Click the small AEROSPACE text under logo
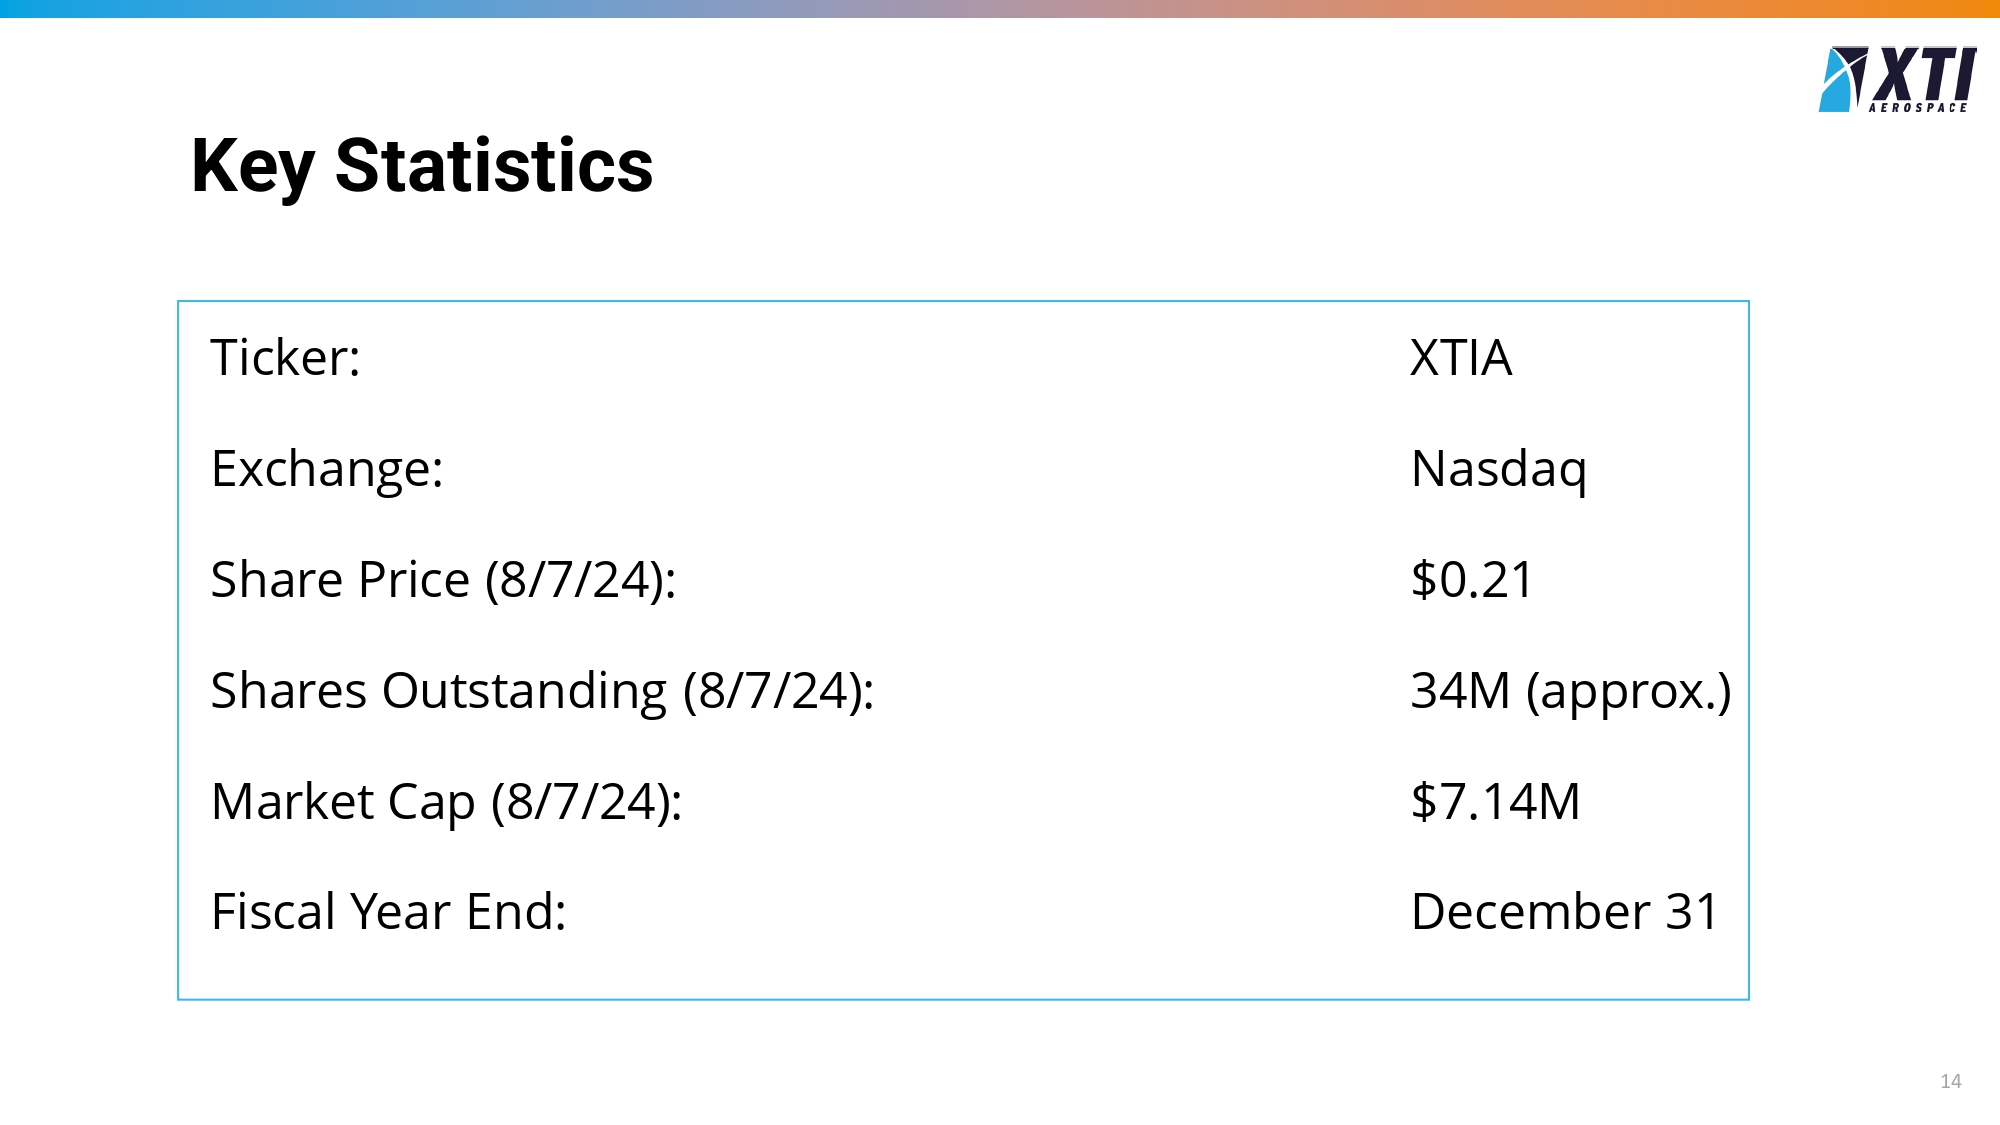The height and width of the screenshot is (1125, 2000). coord(1918,108)
